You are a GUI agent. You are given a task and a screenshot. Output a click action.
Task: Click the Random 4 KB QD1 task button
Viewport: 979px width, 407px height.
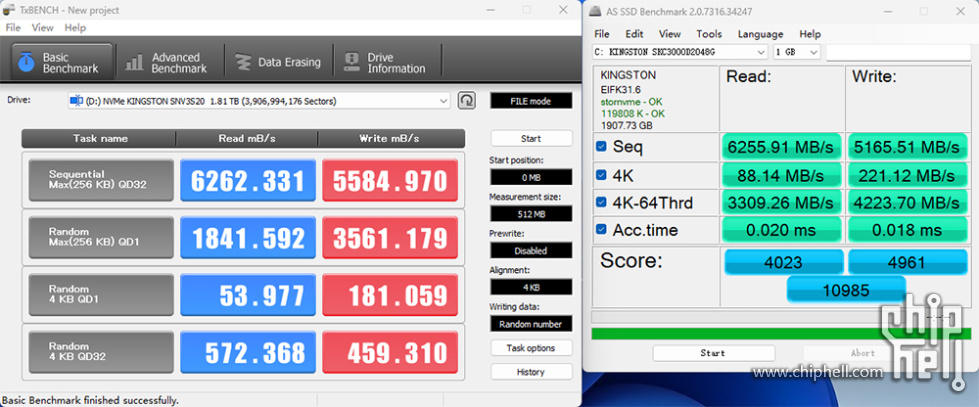click(101, 295)
